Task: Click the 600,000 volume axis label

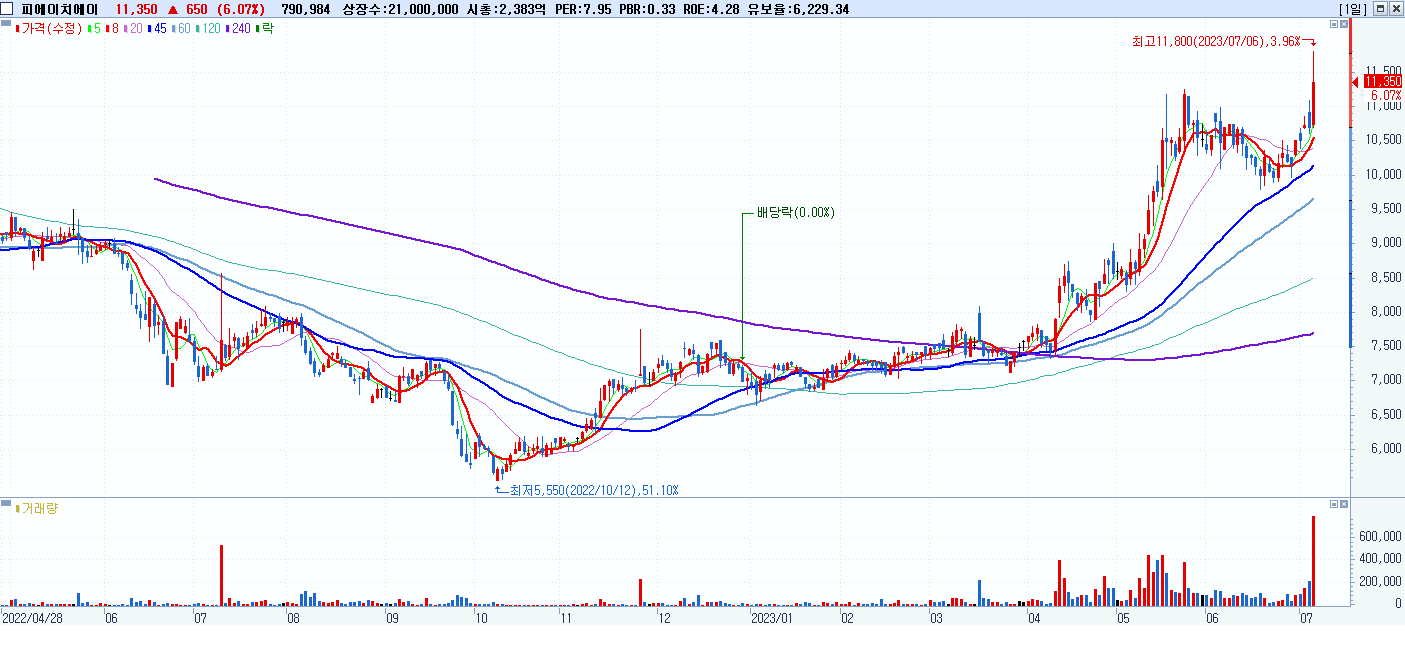Action: (1380, 536)
